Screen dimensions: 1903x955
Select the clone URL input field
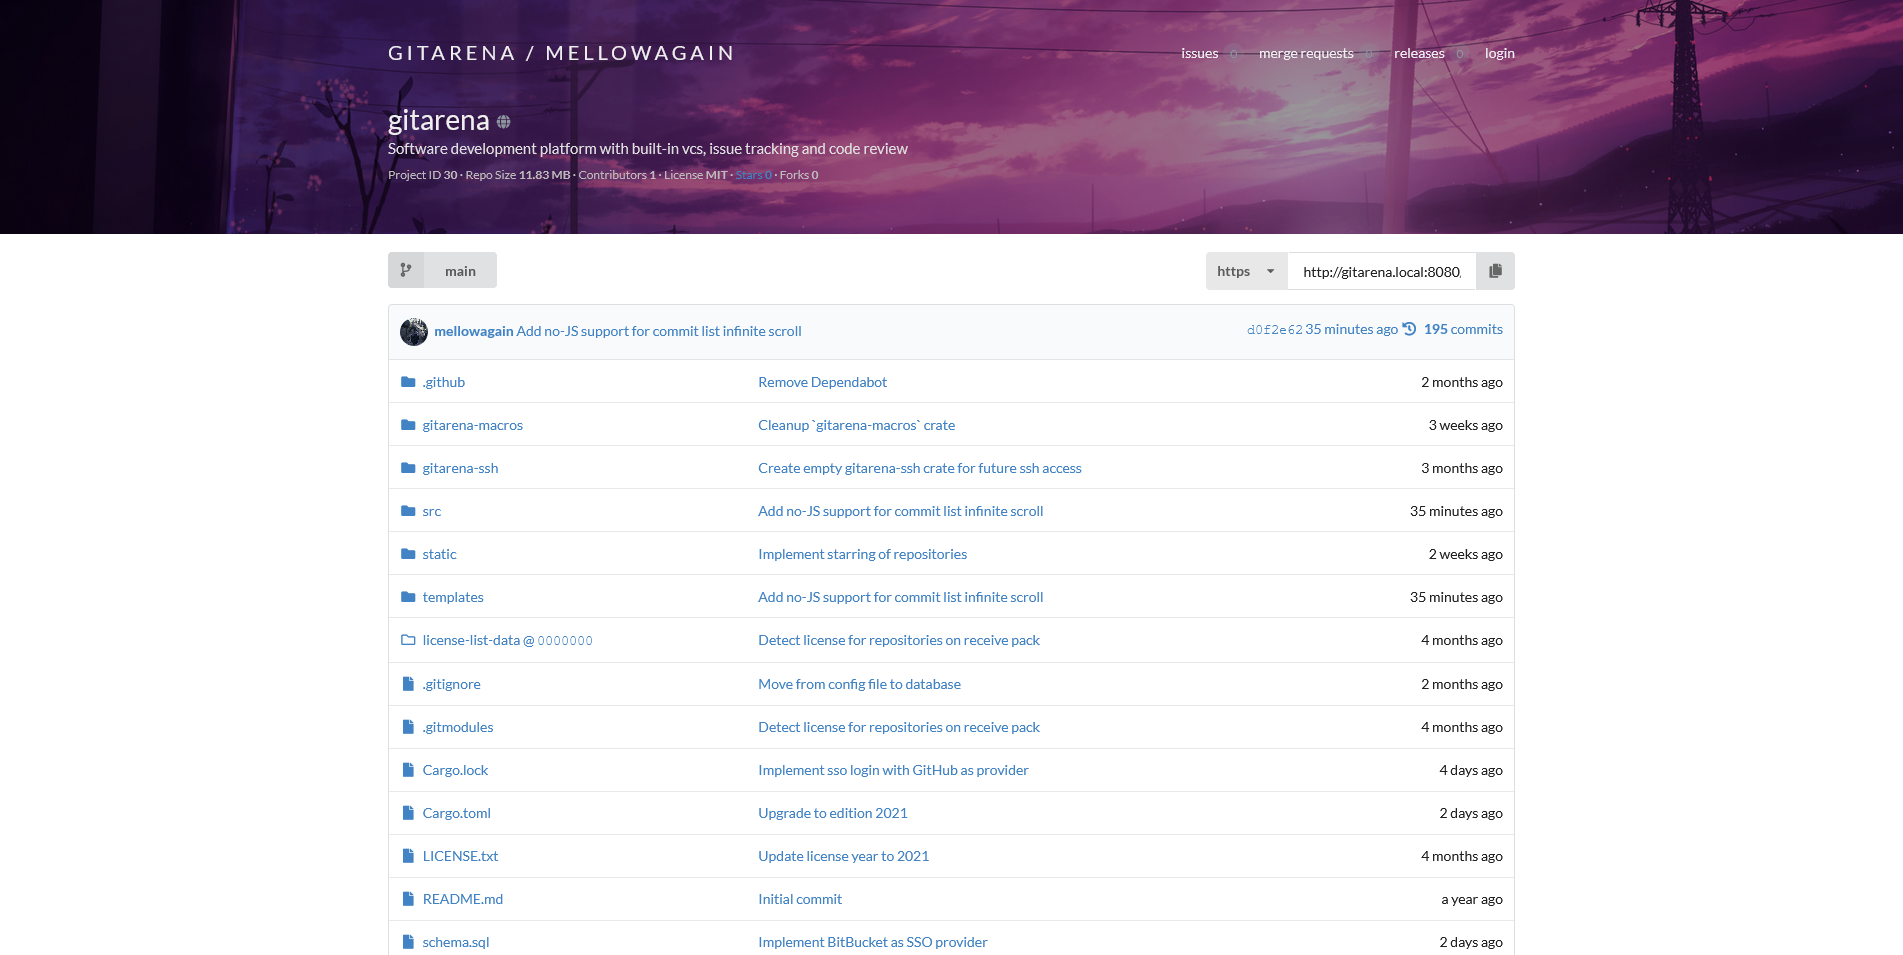(x=1381, y=271)
